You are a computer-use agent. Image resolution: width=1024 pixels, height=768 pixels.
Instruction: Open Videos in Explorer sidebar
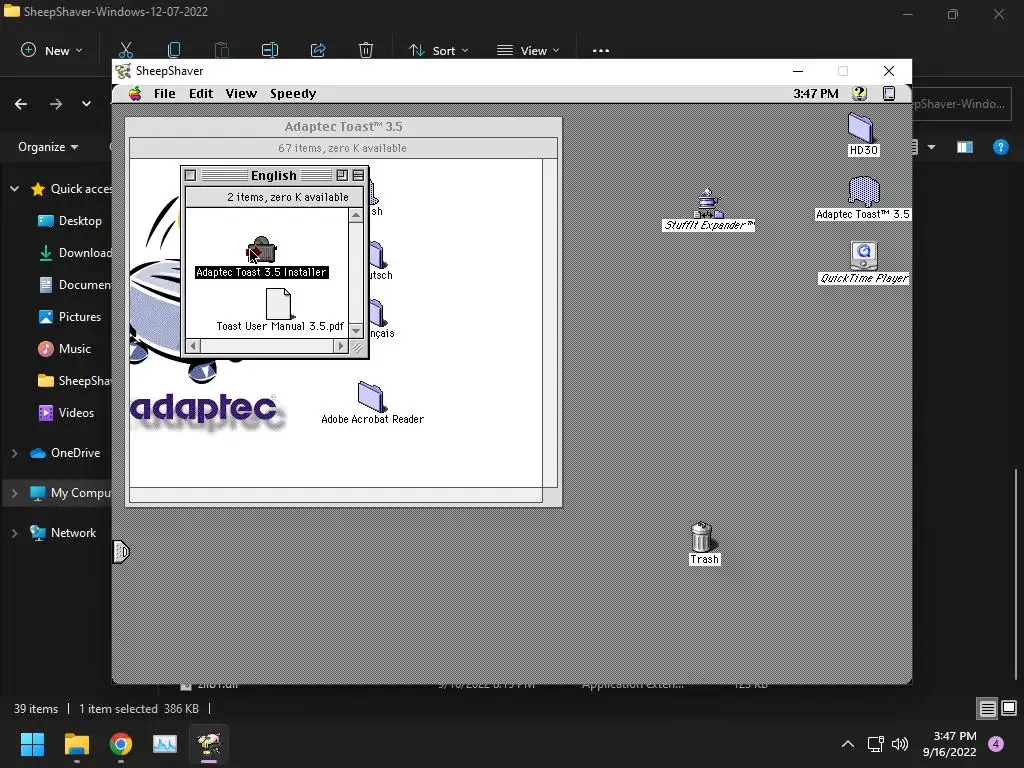(x=67, y=413)
